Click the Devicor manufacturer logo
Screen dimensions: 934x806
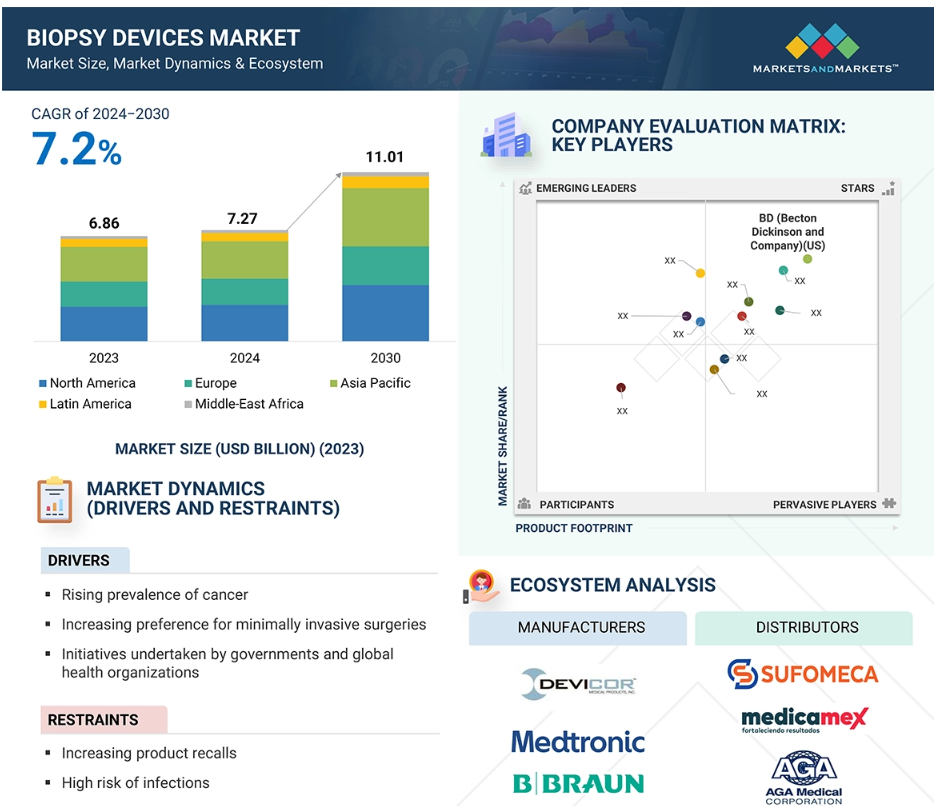[x=578, y=684]
